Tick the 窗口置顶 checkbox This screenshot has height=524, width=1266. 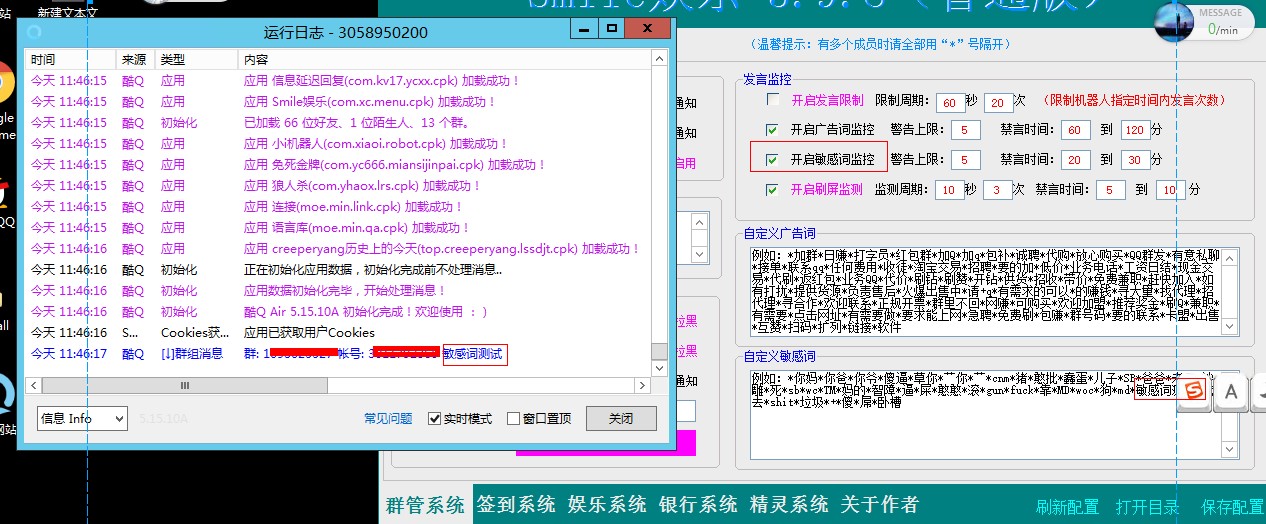(513, 419)
